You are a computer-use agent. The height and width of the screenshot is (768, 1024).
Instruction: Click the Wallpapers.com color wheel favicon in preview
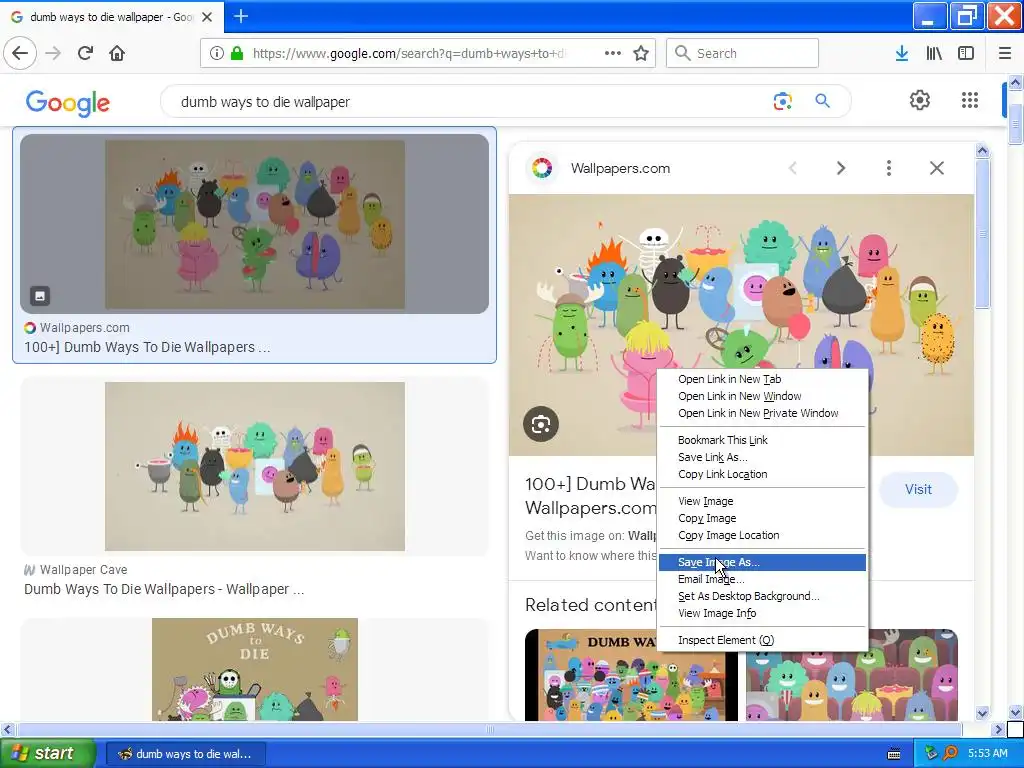coord(542,168)
